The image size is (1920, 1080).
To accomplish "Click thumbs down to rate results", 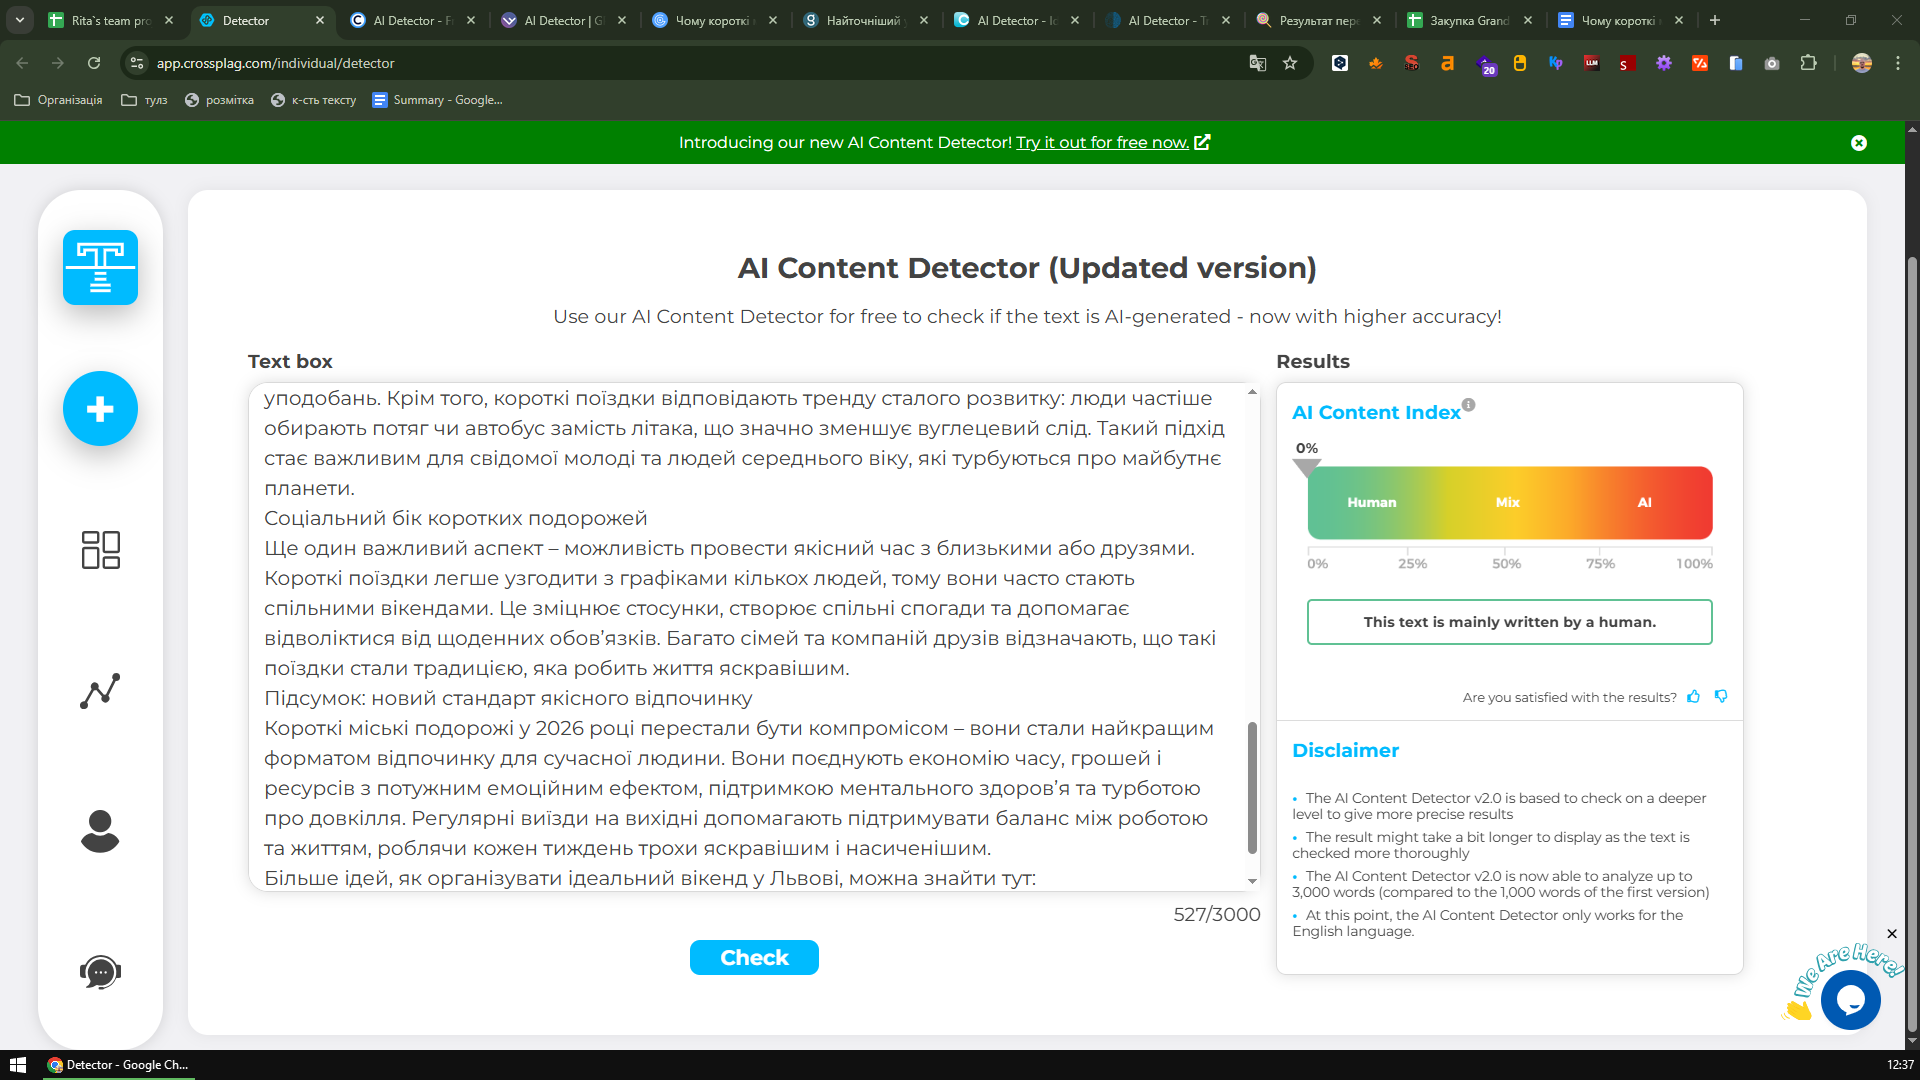I will pos(1721,697).
